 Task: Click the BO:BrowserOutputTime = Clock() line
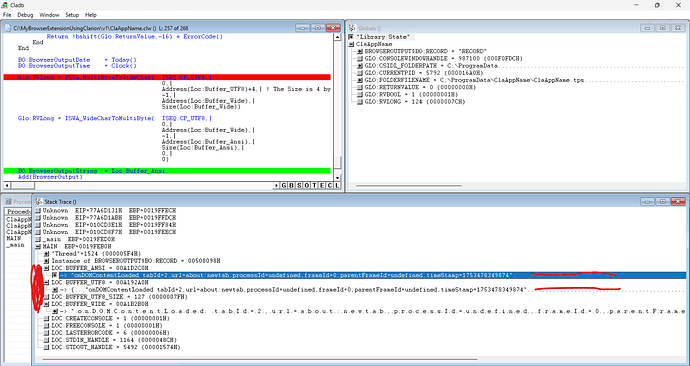coord(77,66)
